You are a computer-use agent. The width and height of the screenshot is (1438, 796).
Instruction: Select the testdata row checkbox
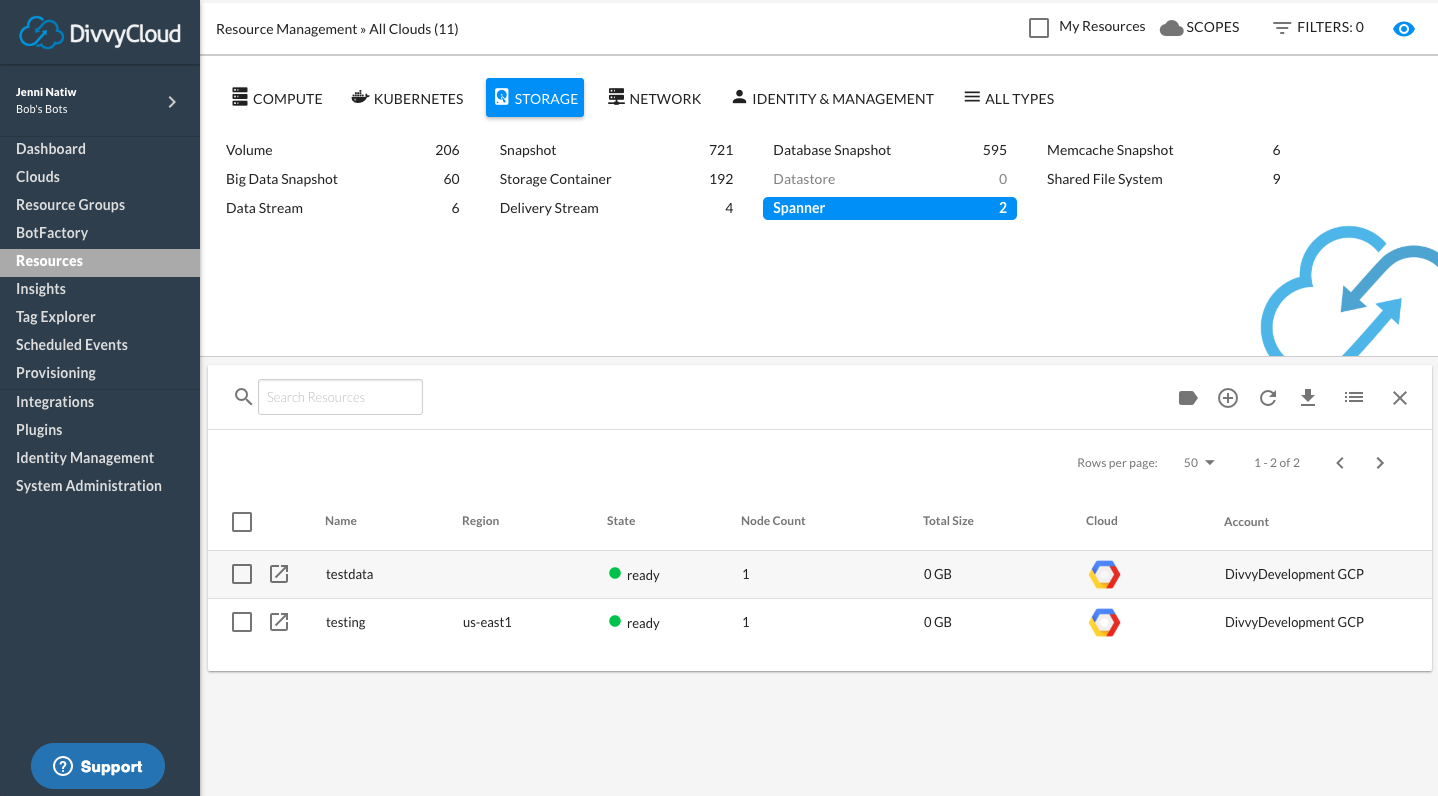pos(242,574)
